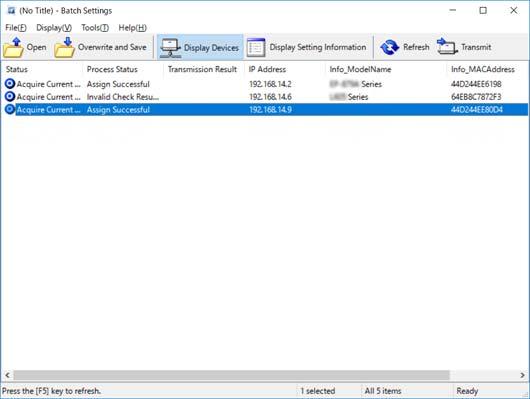Click the horizontal scrollbar right arrow
Viewport: 530px width, 399px height.
[x=523, y=375]
